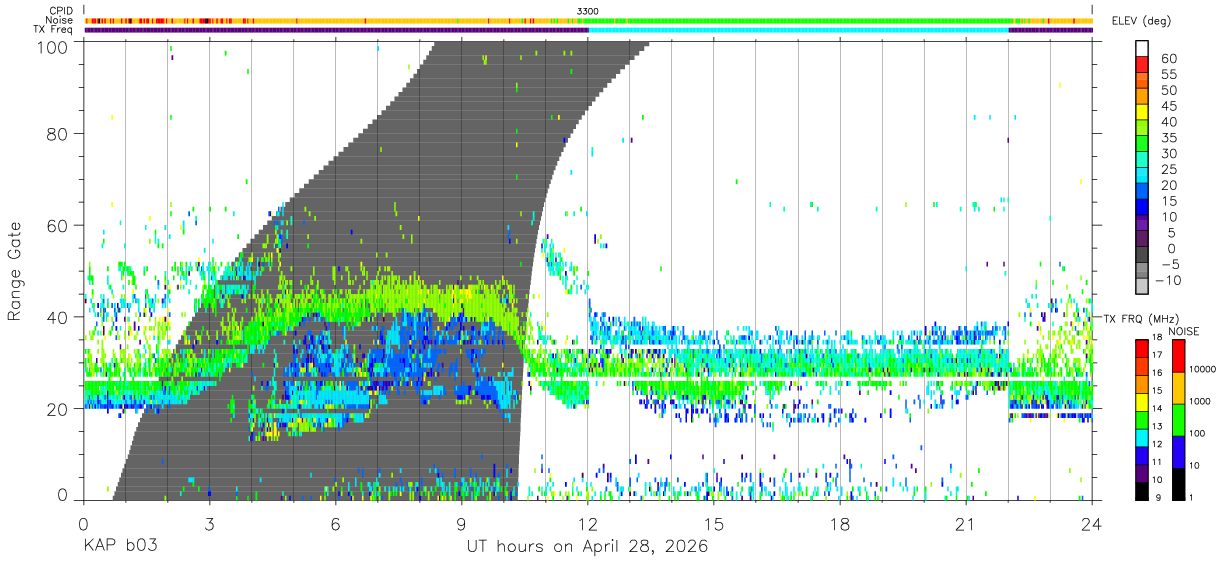The height and width of the screenshot is (567, 1228).
Task: Click the Range Gate axis title
Action: click(x=16, y=271)
